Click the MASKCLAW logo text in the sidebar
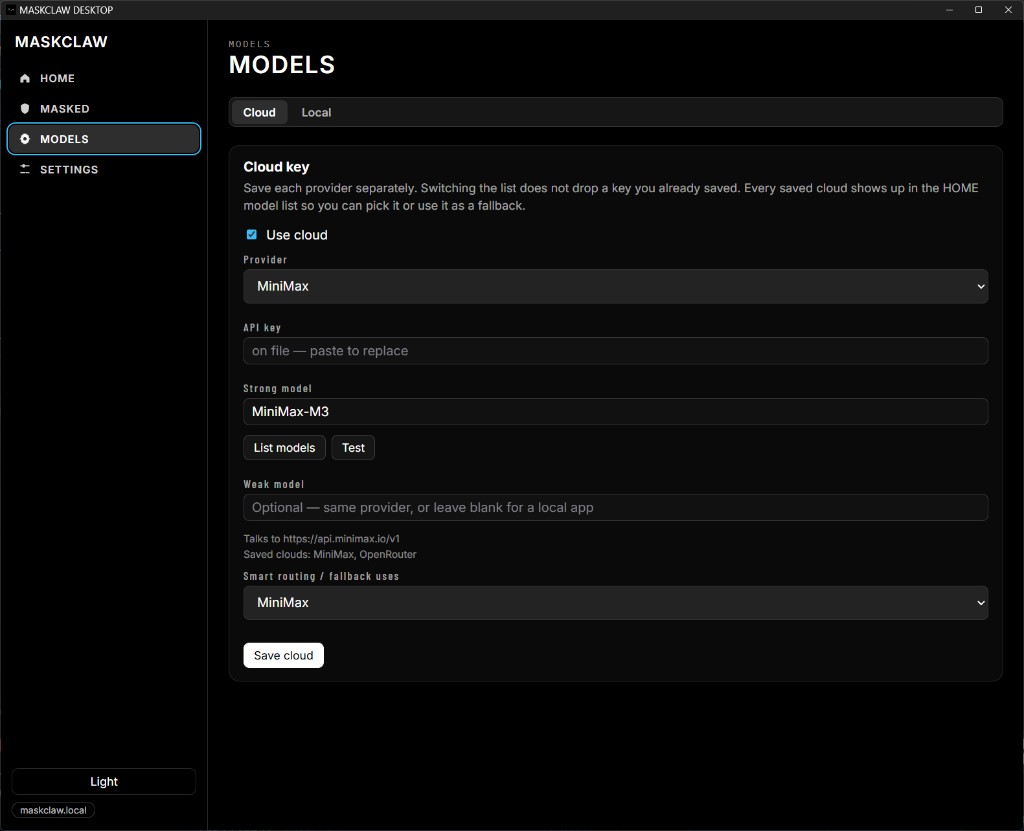1024x831 pixels. click(61, 42)
